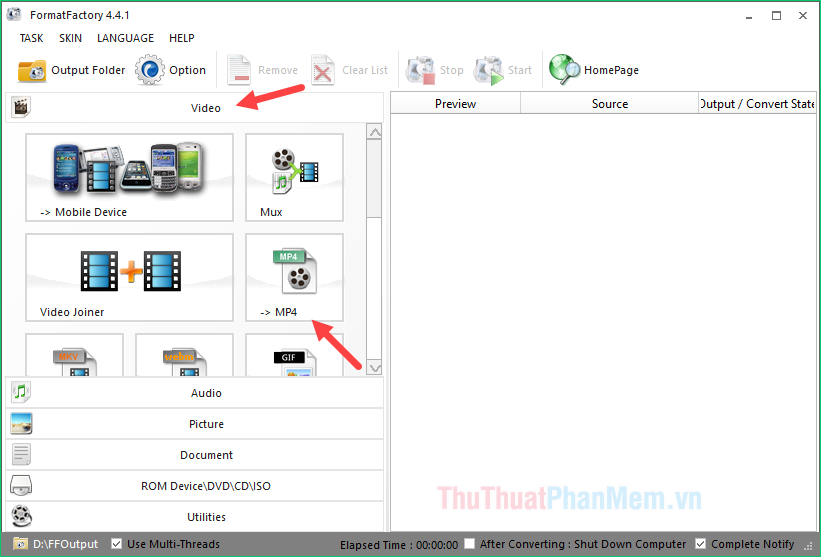The image size is (821, 557).
Task: Click the Stop conversion icon
Action: (420, 70)
